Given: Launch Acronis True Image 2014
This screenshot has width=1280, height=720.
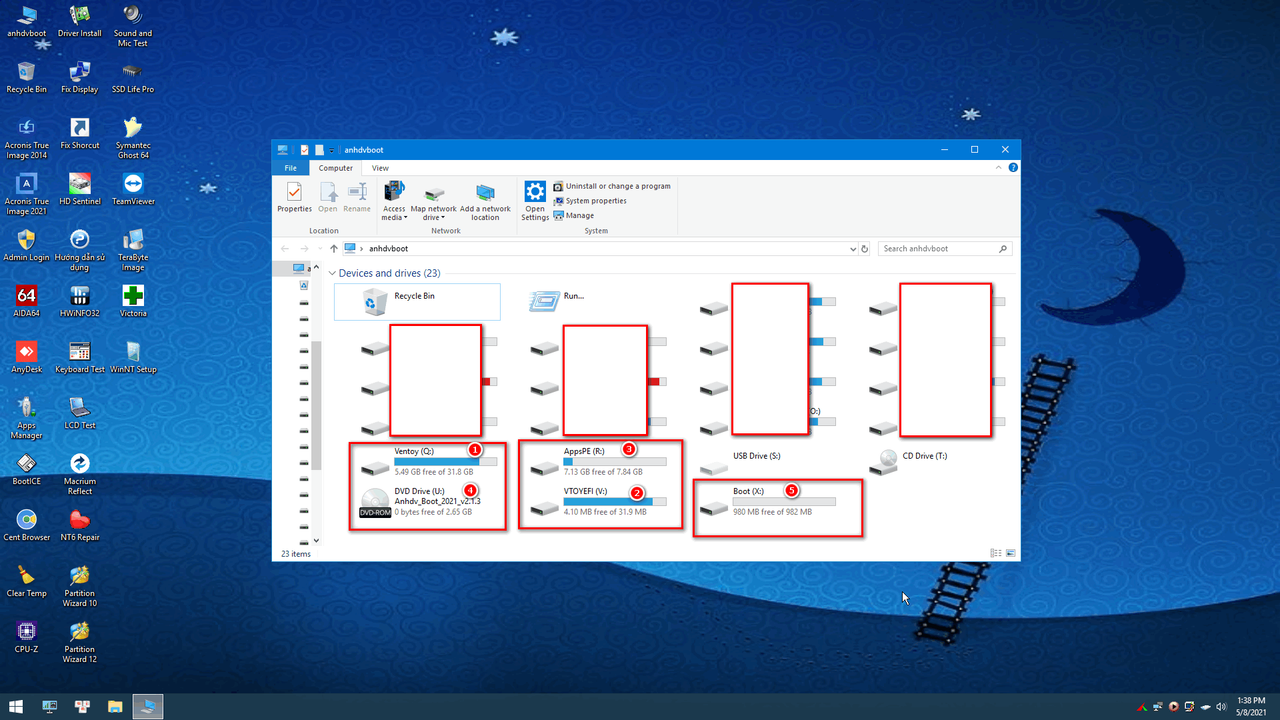Looking at the screenshot, I should coord(26,138).
